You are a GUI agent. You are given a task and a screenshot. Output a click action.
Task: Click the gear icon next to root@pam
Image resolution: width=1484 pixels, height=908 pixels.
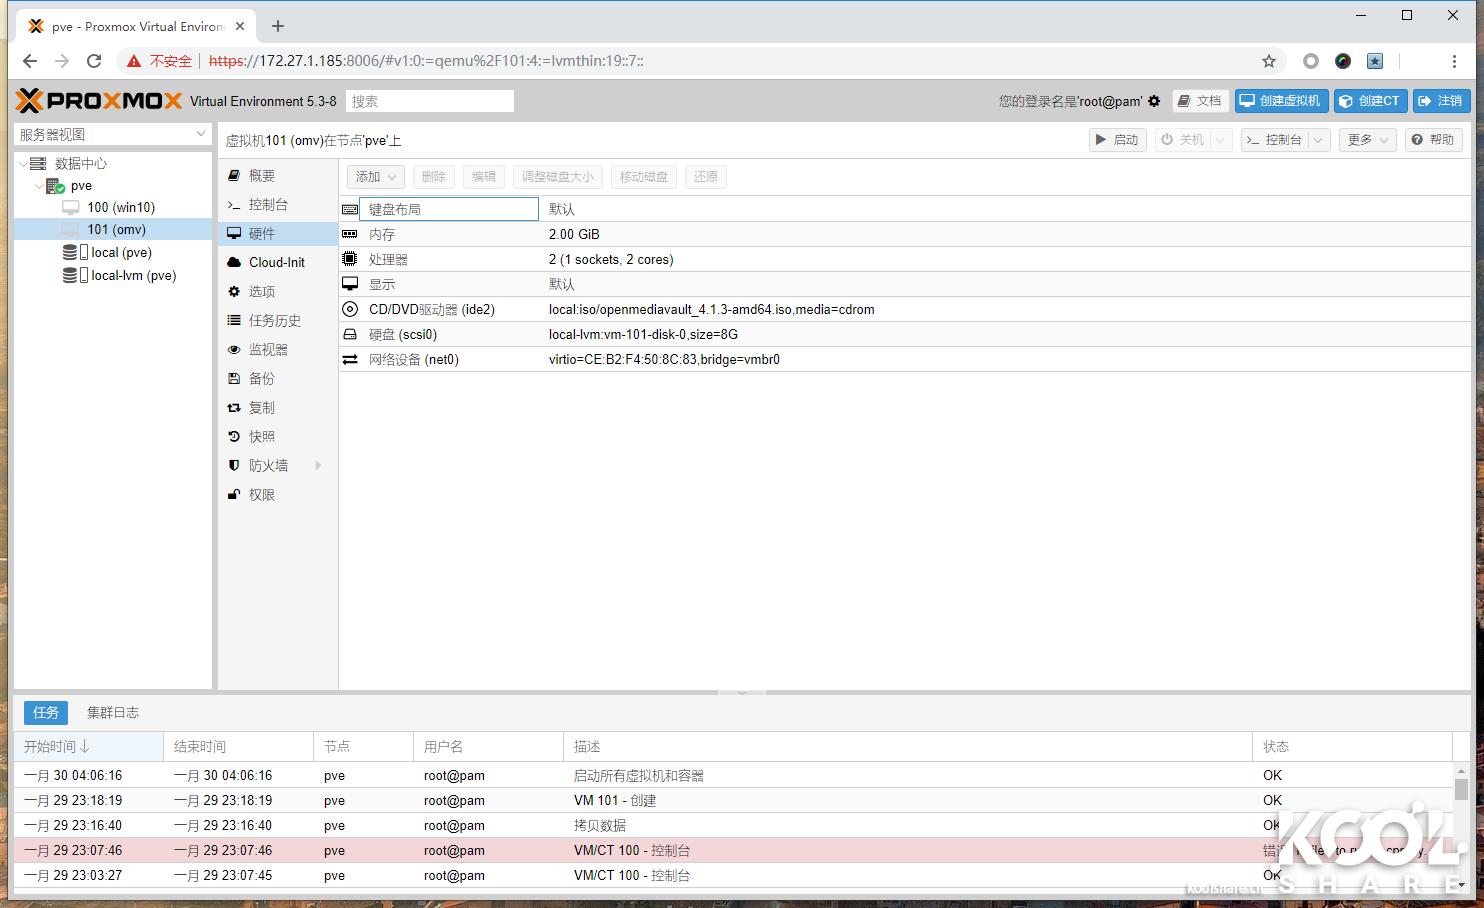[1154, 100]
